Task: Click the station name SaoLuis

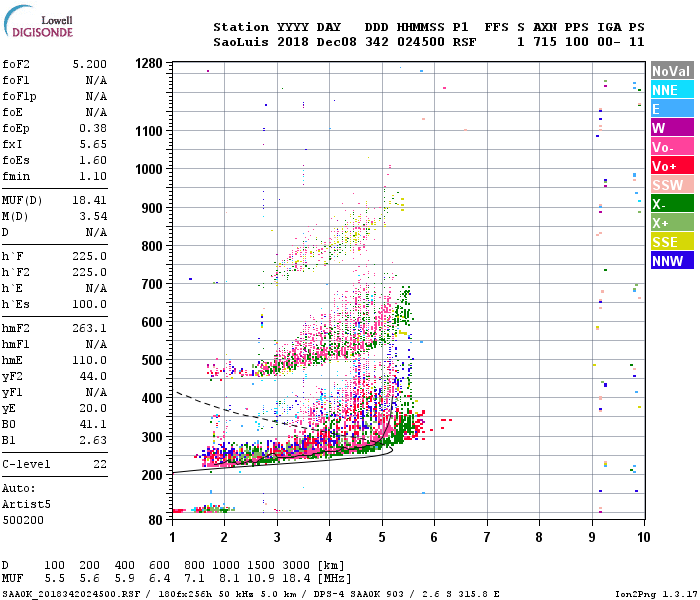Action: click(x=241, y=42)
